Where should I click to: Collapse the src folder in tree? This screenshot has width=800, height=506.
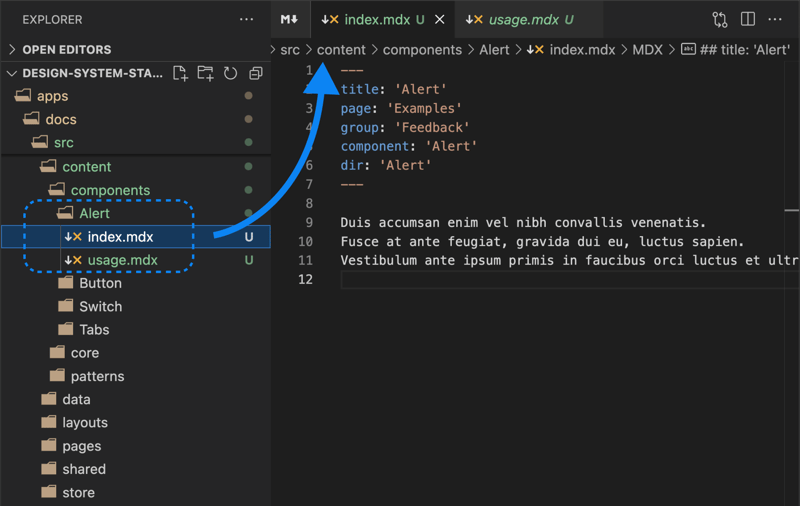pyautogui.click(x=135, y=142)
